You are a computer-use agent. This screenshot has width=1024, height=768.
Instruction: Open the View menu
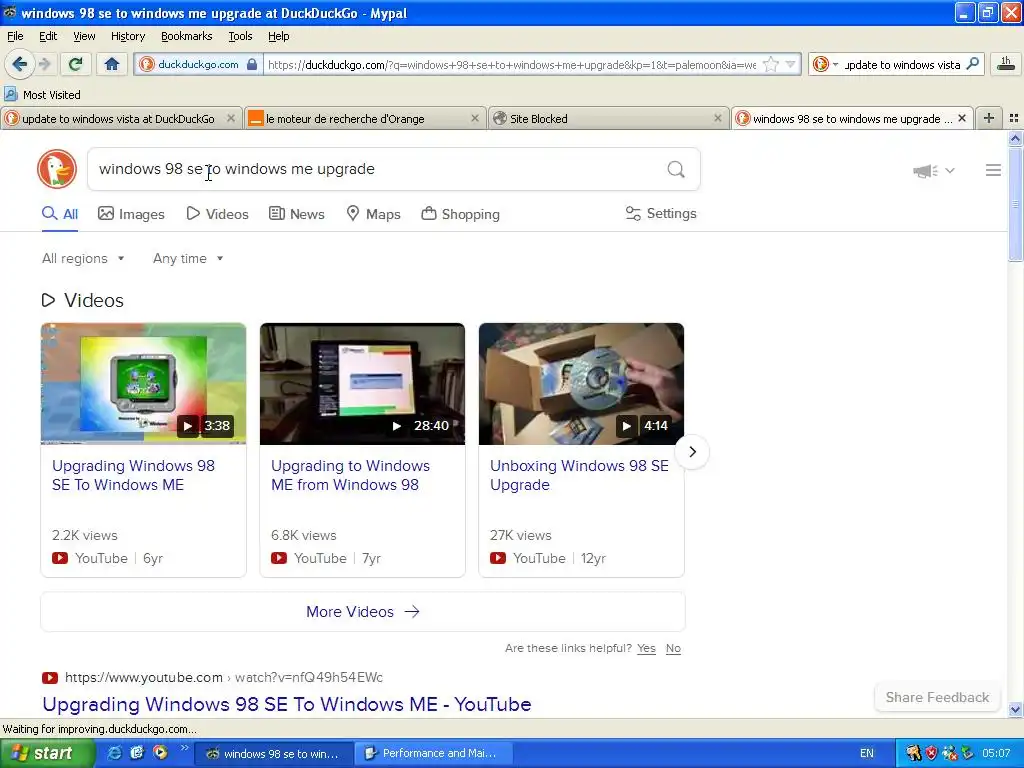pyautogui.click(x=84, y=37)
